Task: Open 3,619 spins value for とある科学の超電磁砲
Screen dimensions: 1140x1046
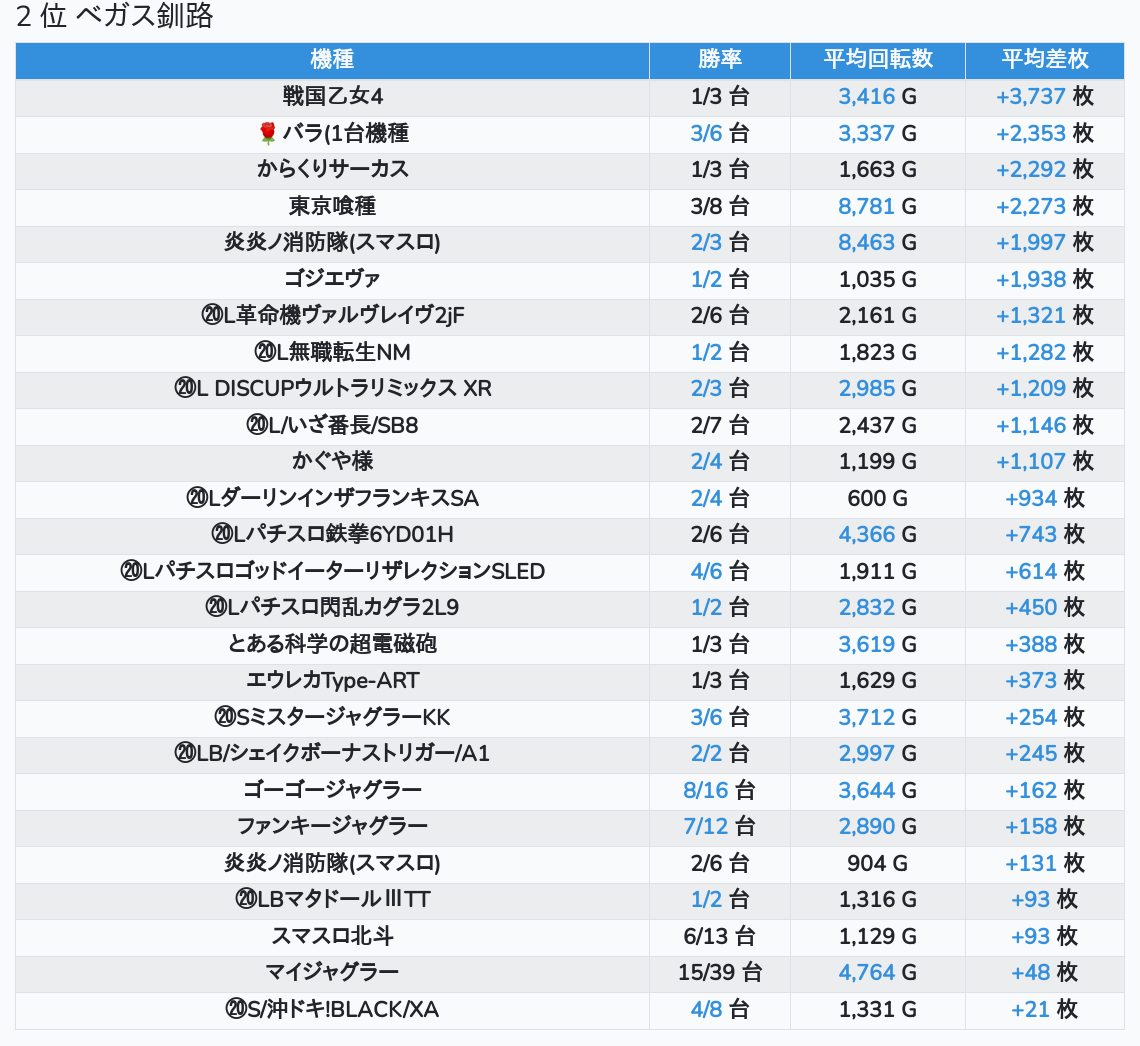Action: pos(866,644)
